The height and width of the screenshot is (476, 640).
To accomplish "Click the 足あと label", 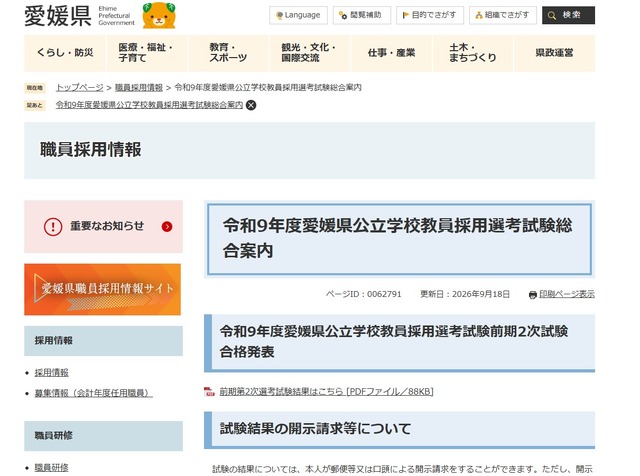I will pos(35,105).
